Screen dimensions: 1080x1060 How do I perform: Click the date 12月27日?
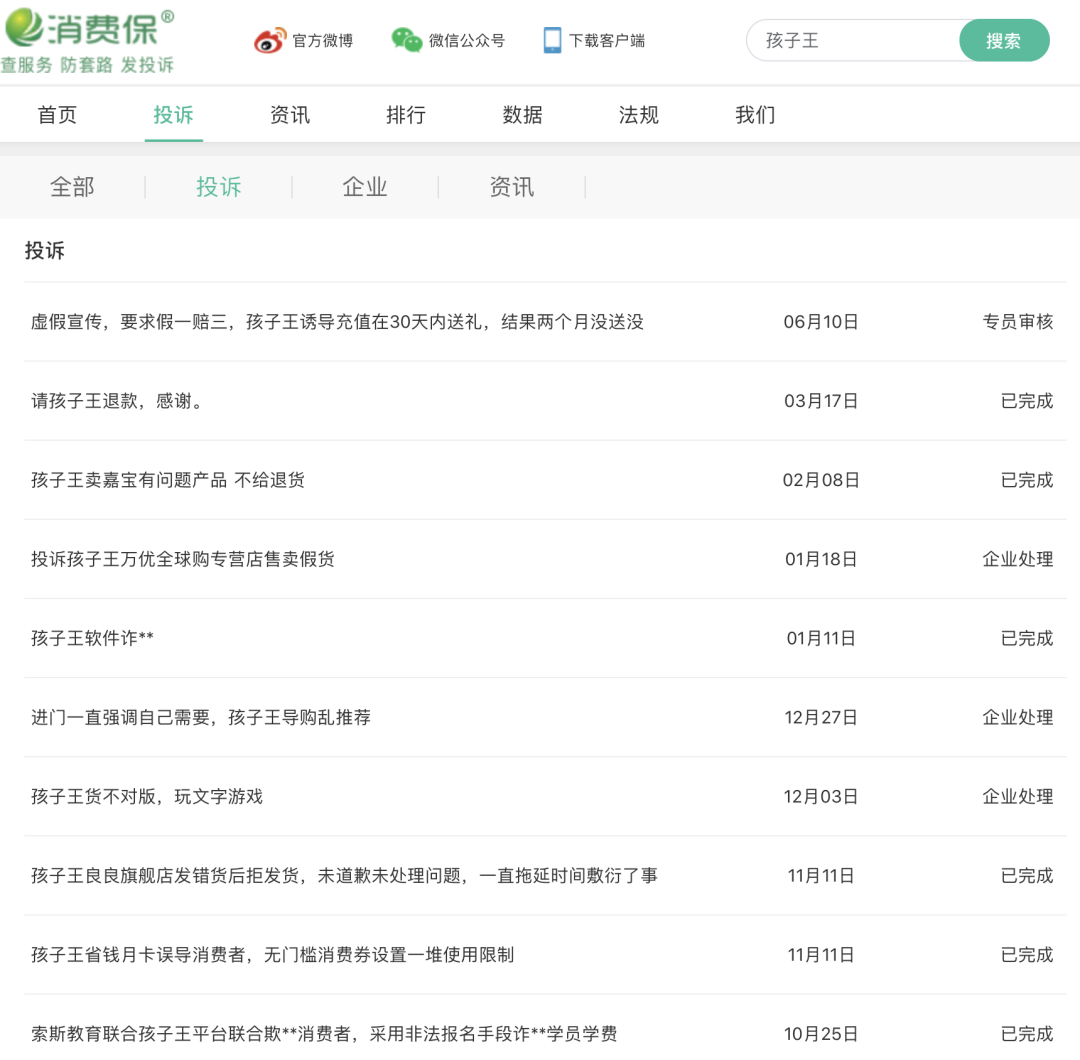coord(821,718)
